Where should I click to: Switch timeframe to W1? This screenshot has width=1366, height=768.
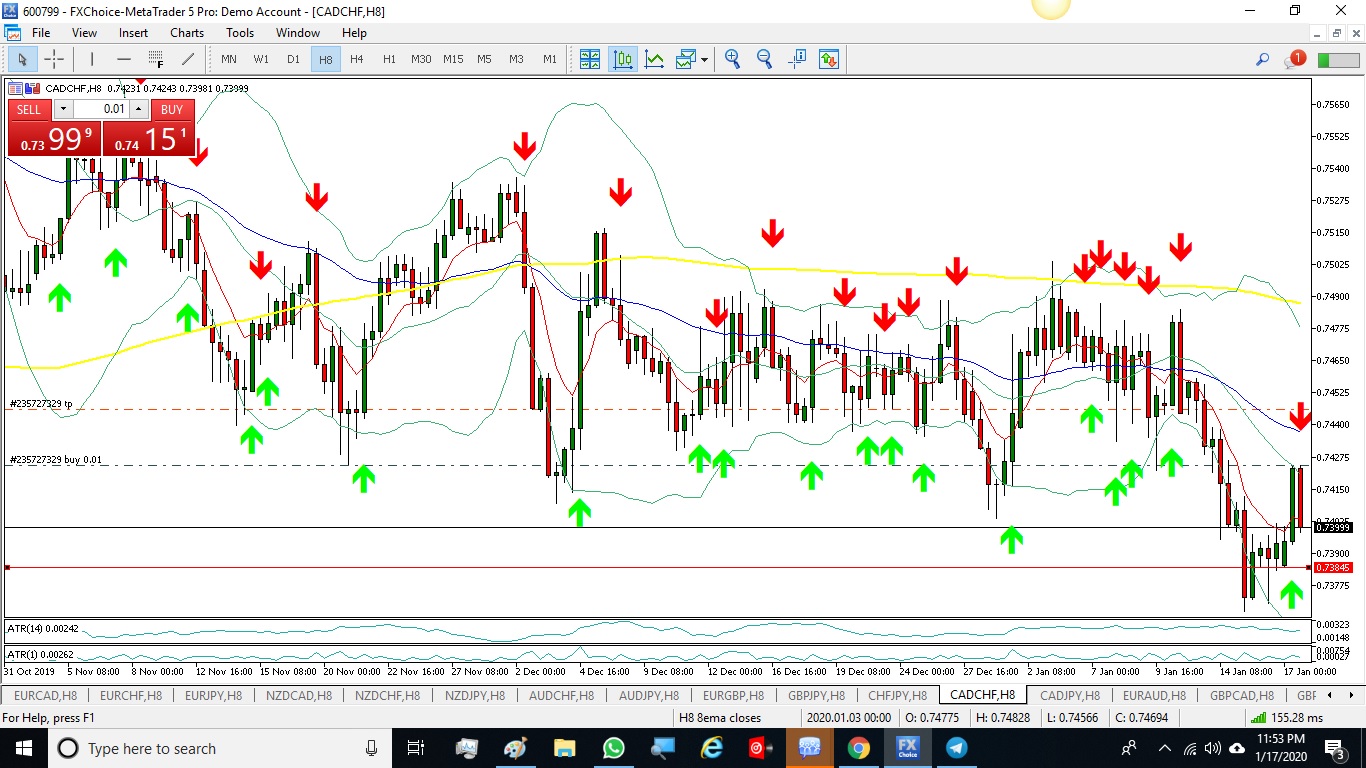261,59
